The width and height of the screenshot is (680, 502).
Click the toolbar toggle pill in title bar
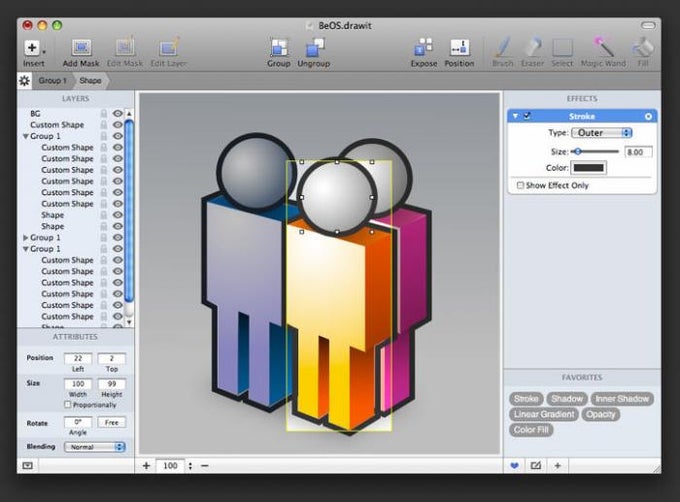(648, 26)
